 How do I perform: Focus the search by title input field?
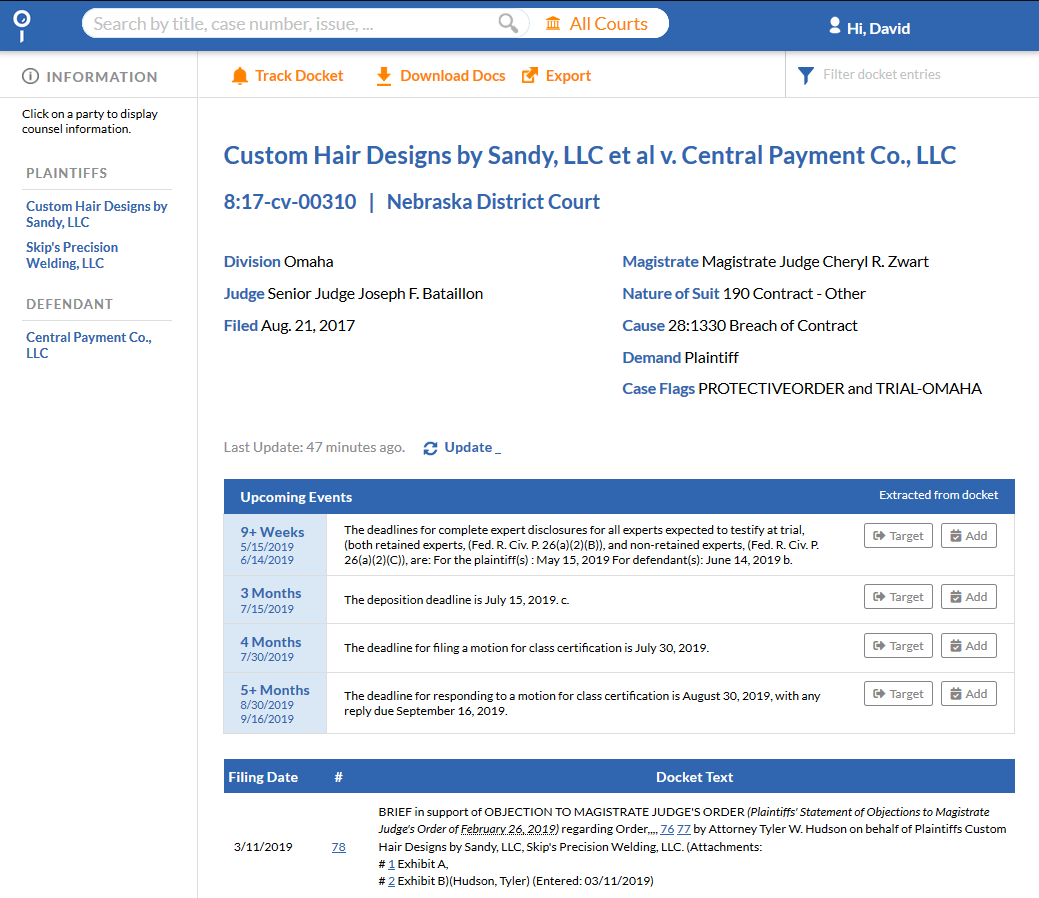click(x=290, y=24)
